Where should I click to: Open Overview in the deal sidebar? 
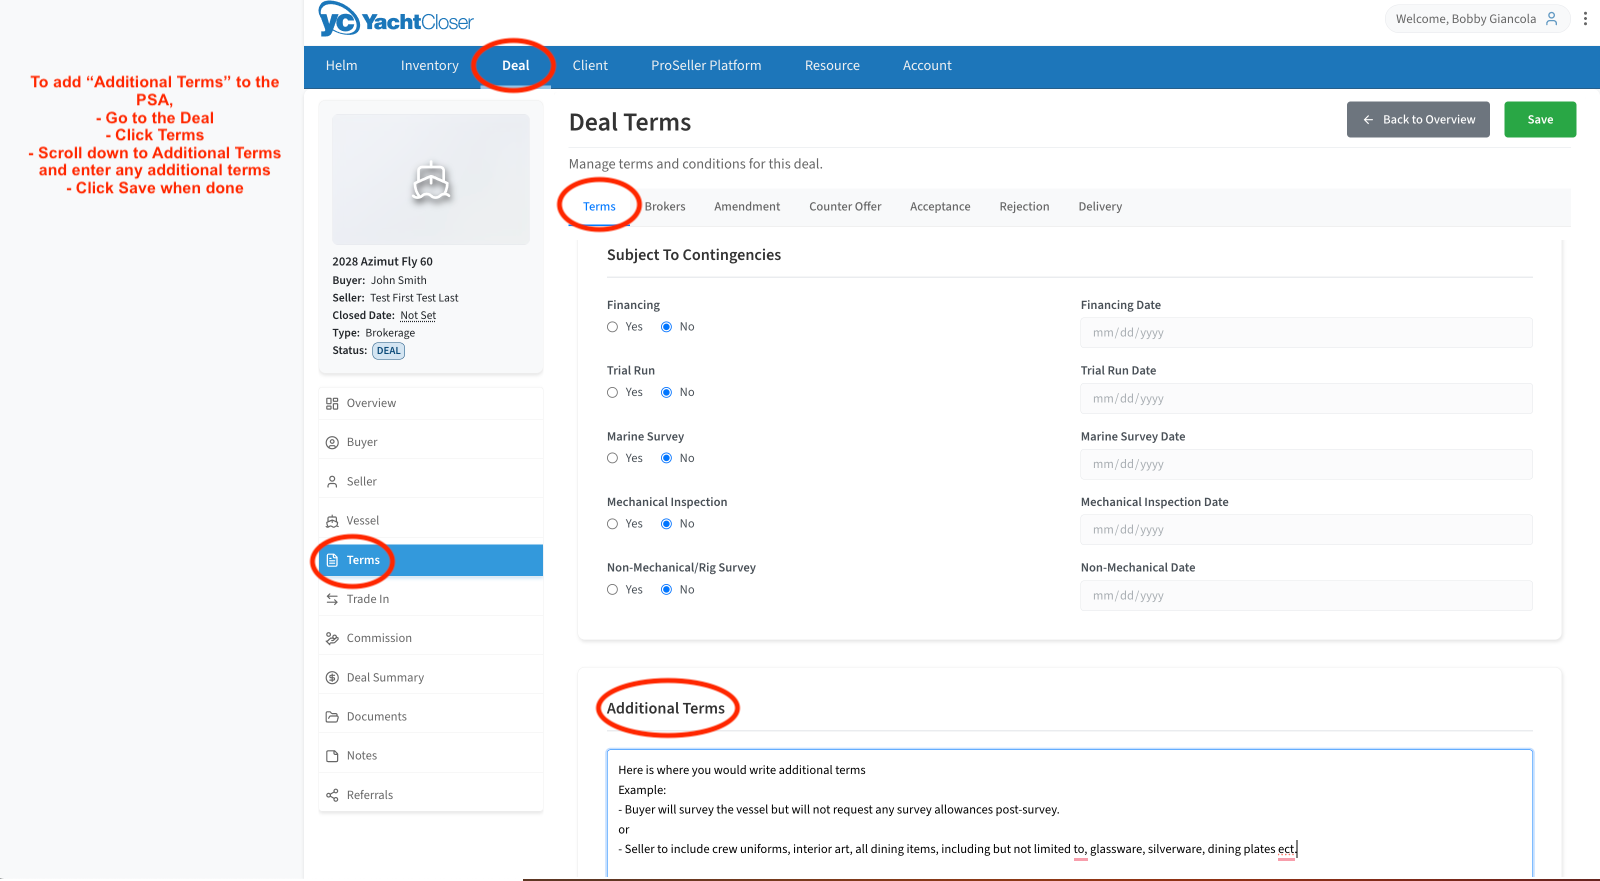point(431,404)
